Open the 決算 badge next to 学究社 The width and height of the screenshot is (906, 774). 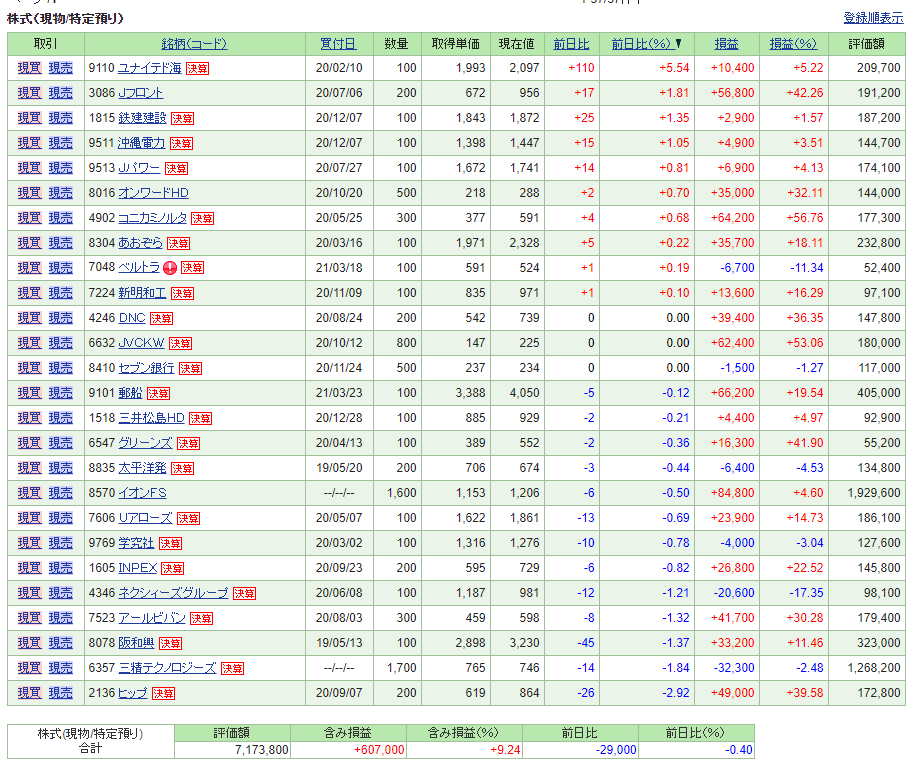[x=170, y=544]
